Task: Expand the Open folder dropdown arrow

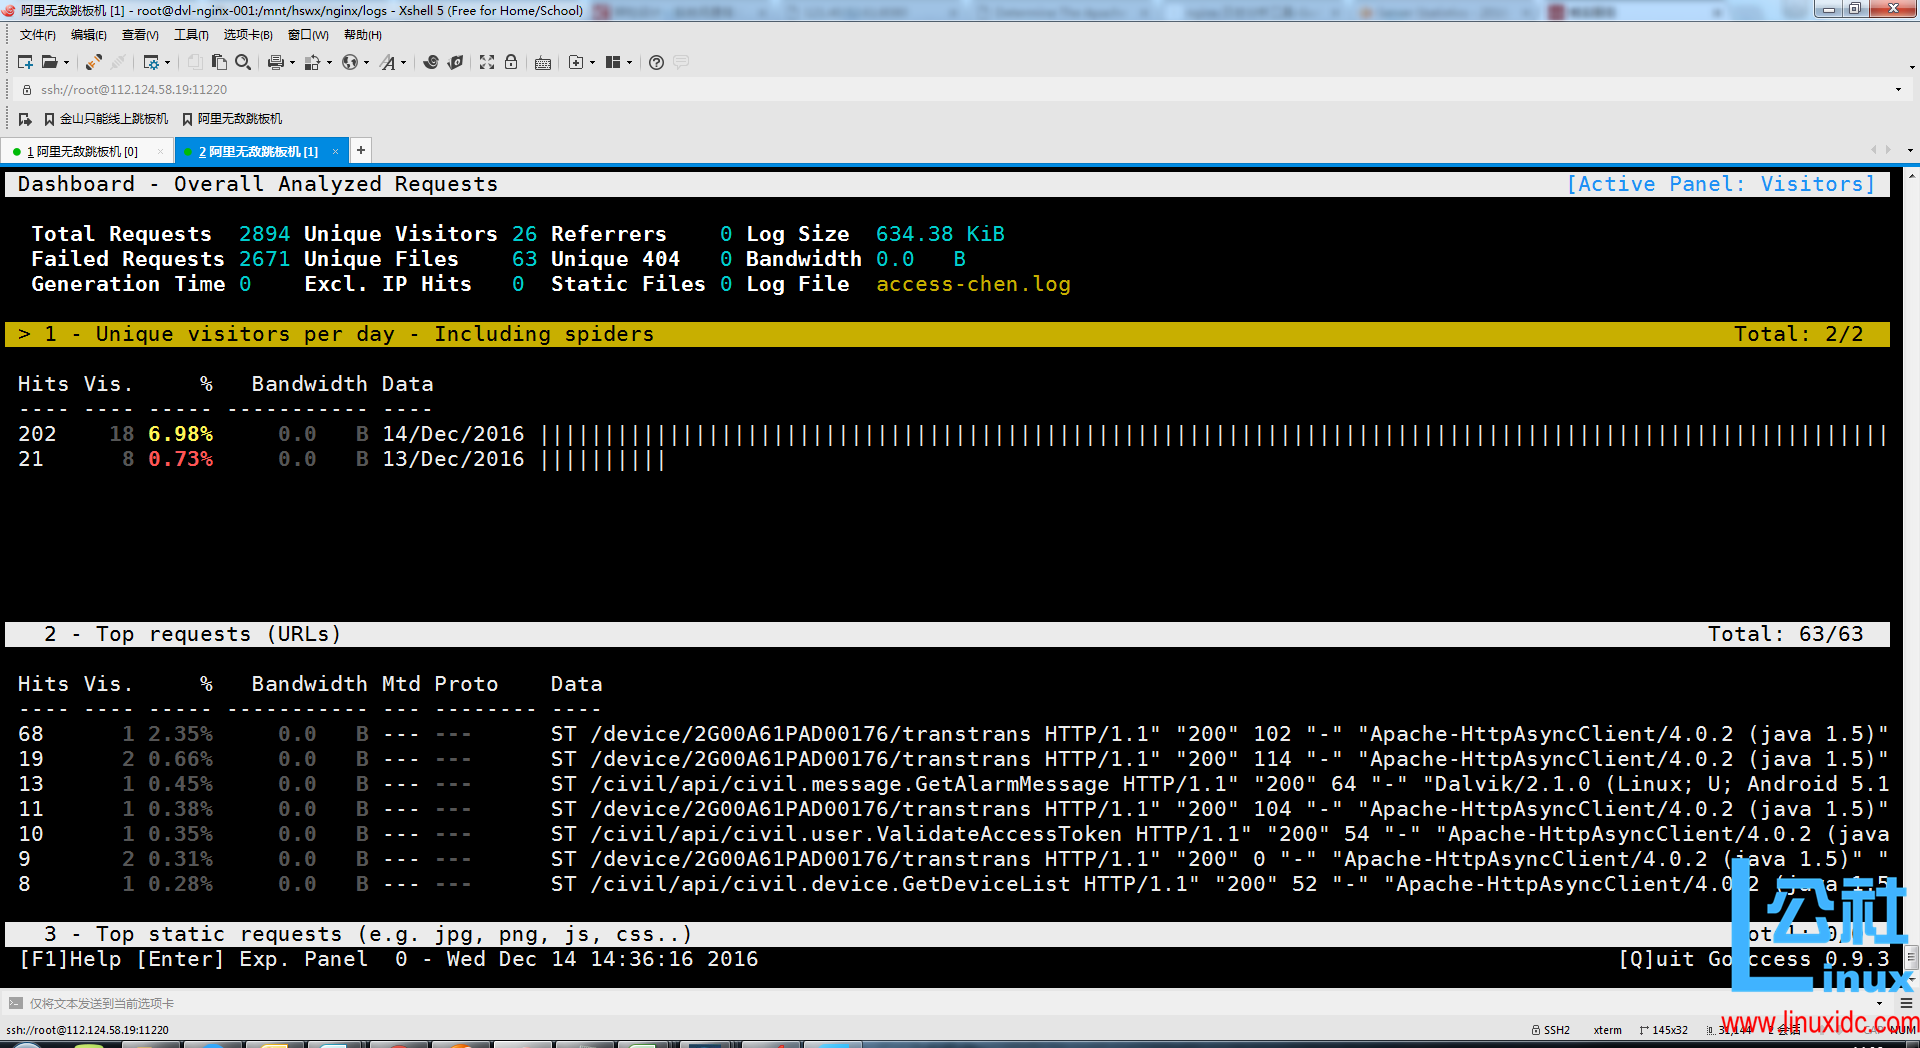Action: click(67, 63)
